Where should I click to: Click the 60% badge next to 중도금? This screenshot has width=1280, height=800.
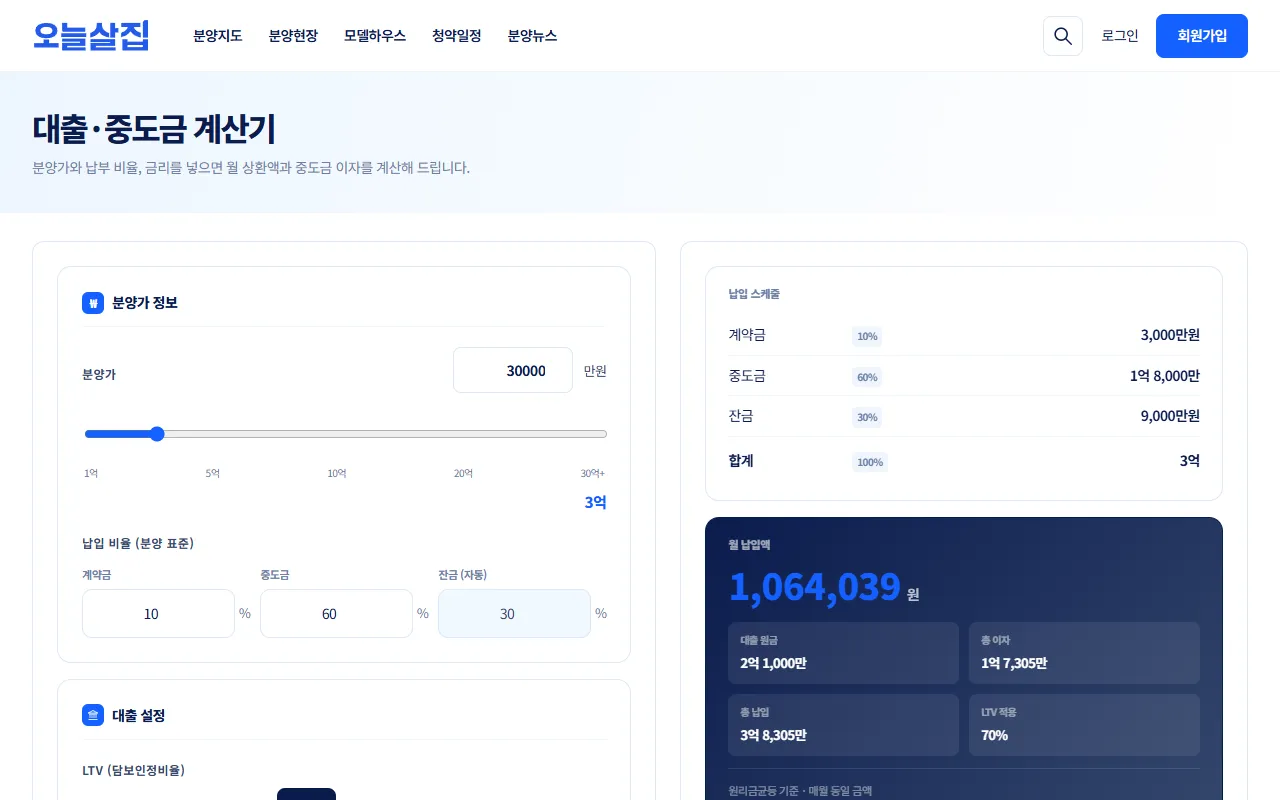[x=867, y=377]
